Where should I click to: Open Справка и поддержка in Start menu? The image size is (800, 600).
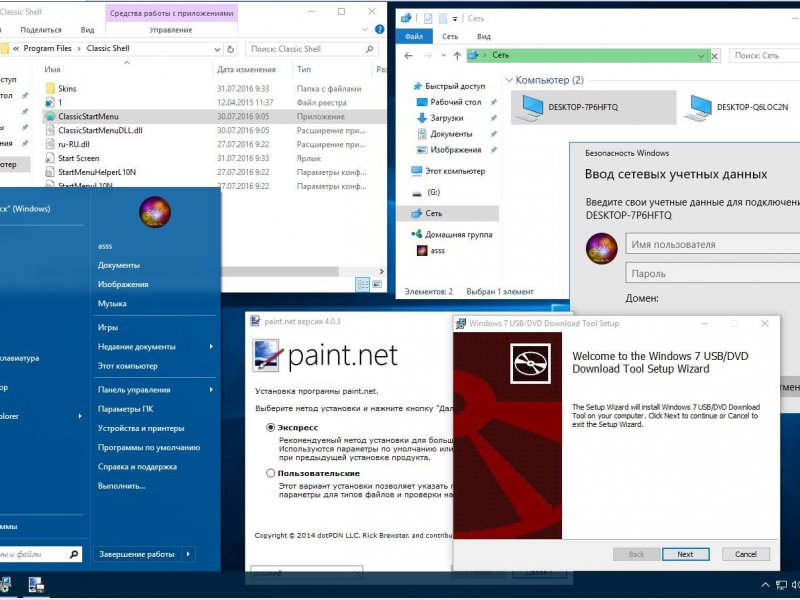137,466
